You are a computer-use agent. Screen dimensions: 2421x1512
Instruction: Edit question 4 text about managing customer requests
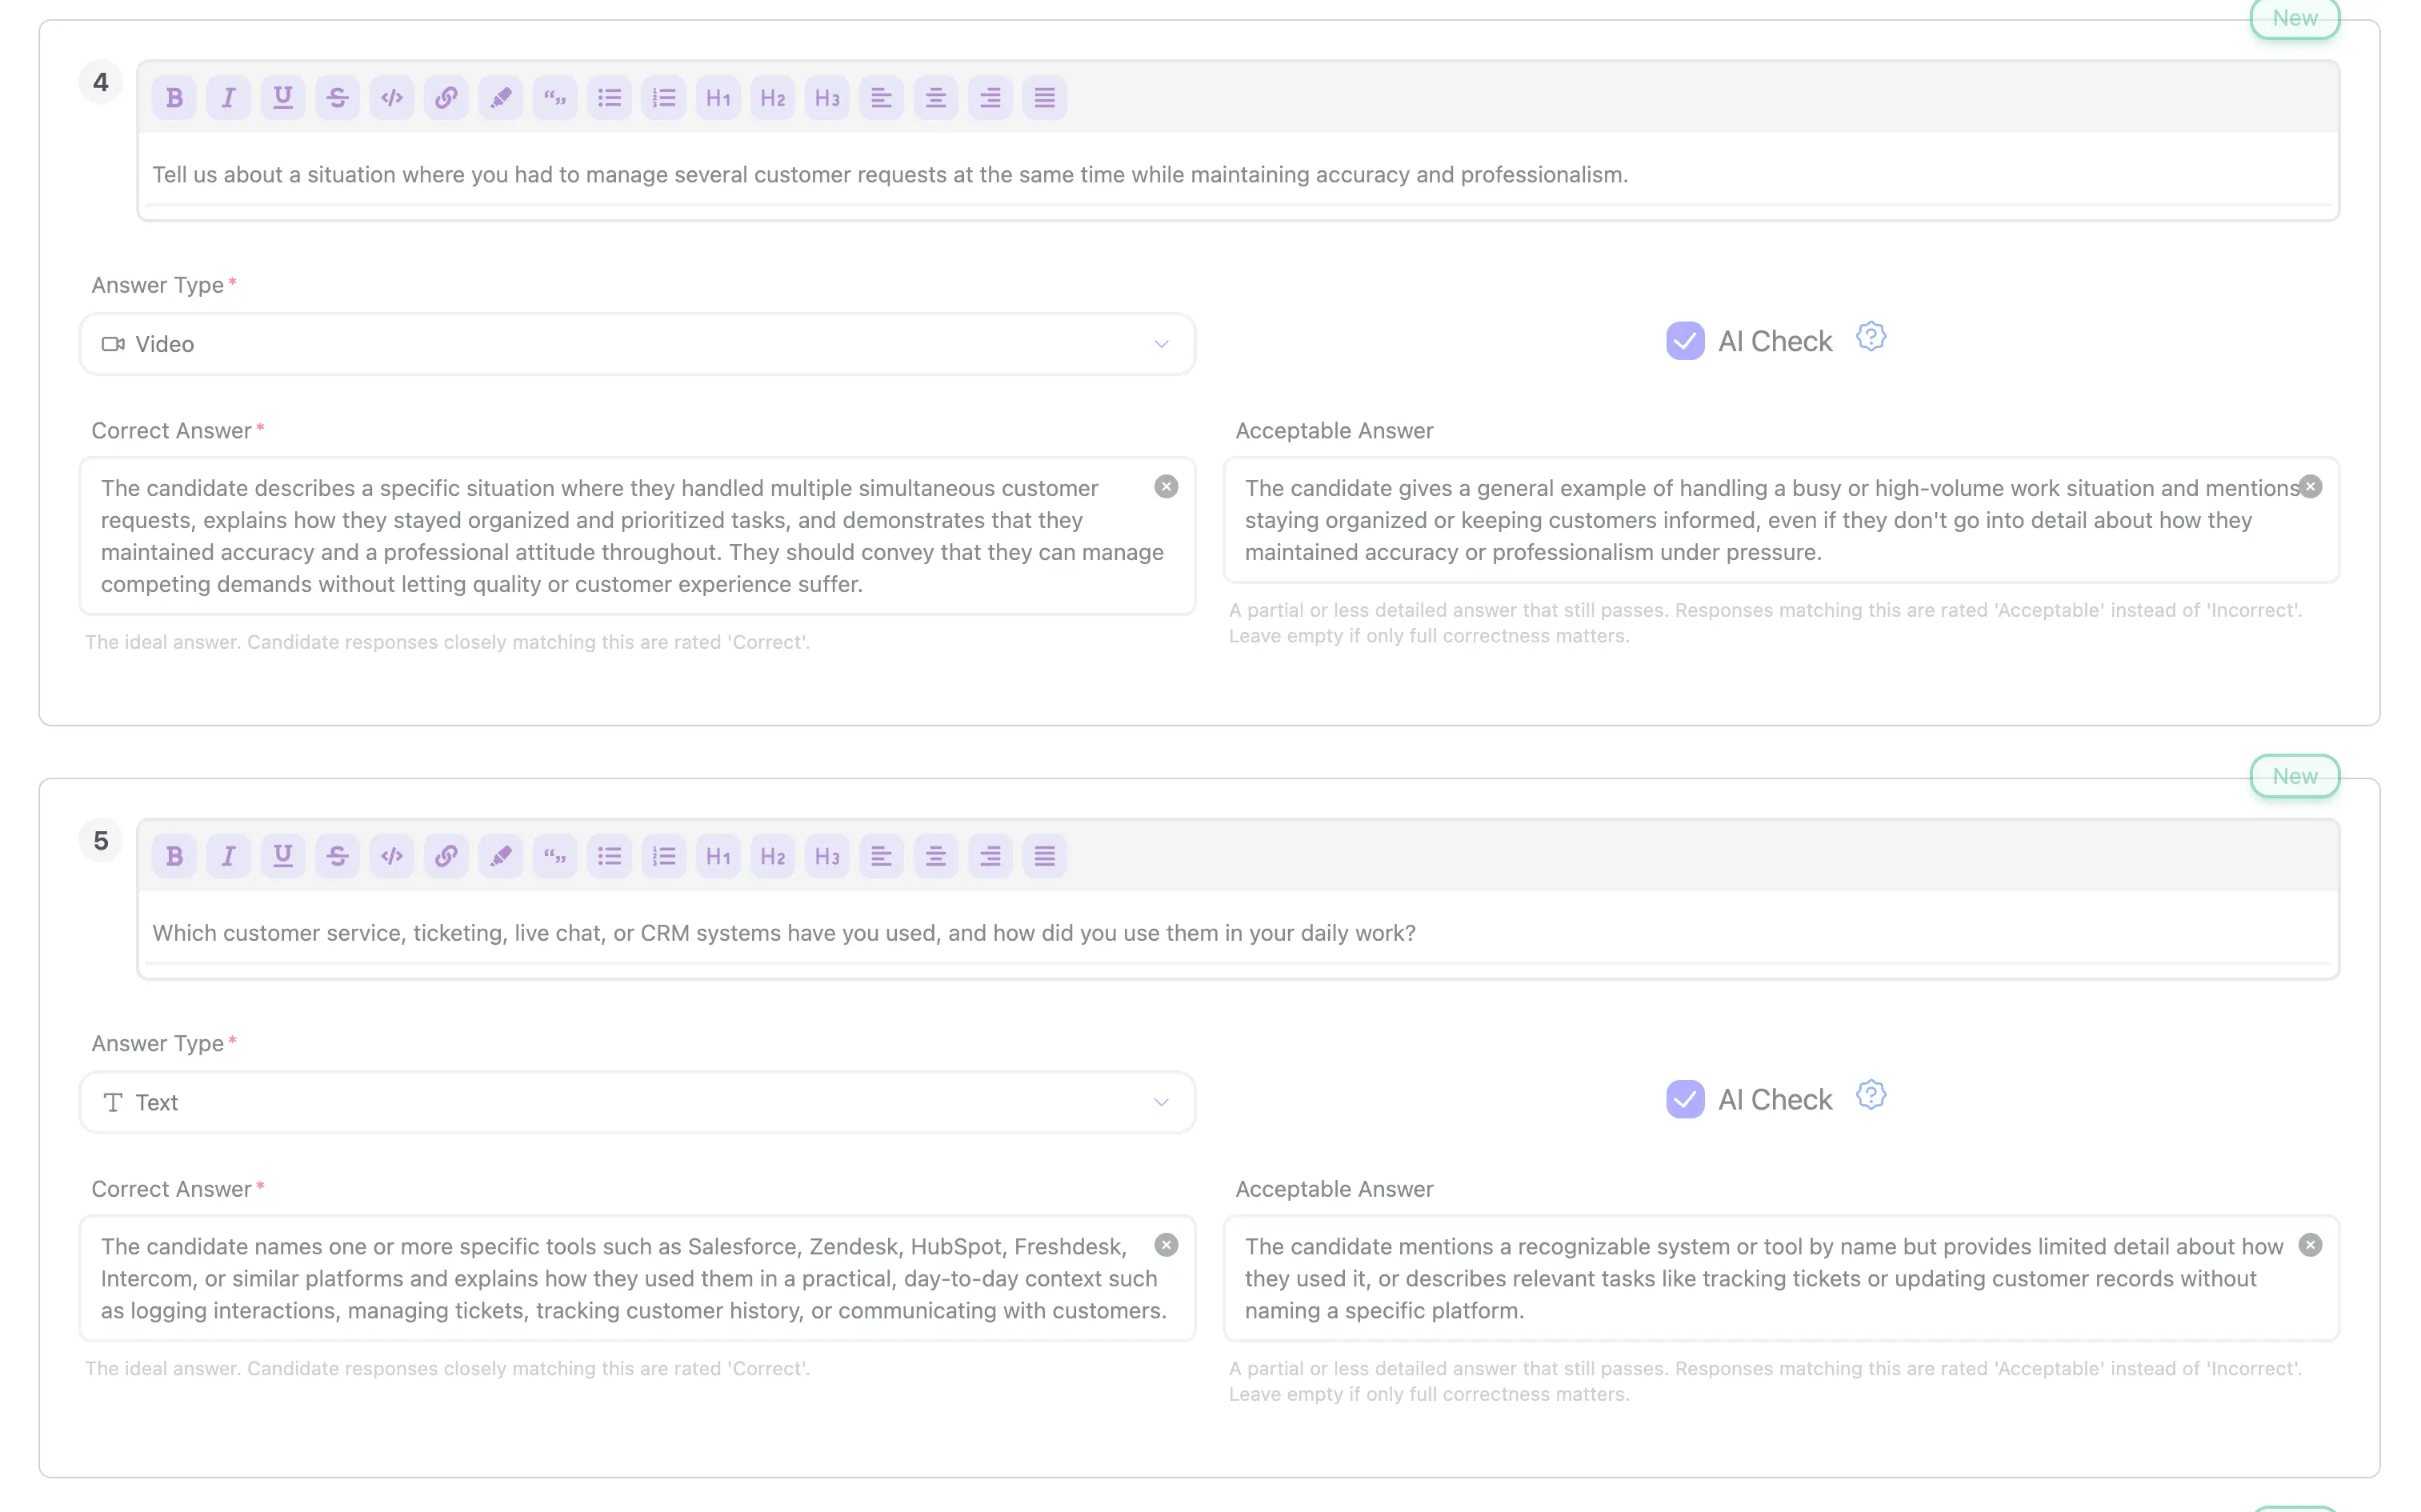1237,175
